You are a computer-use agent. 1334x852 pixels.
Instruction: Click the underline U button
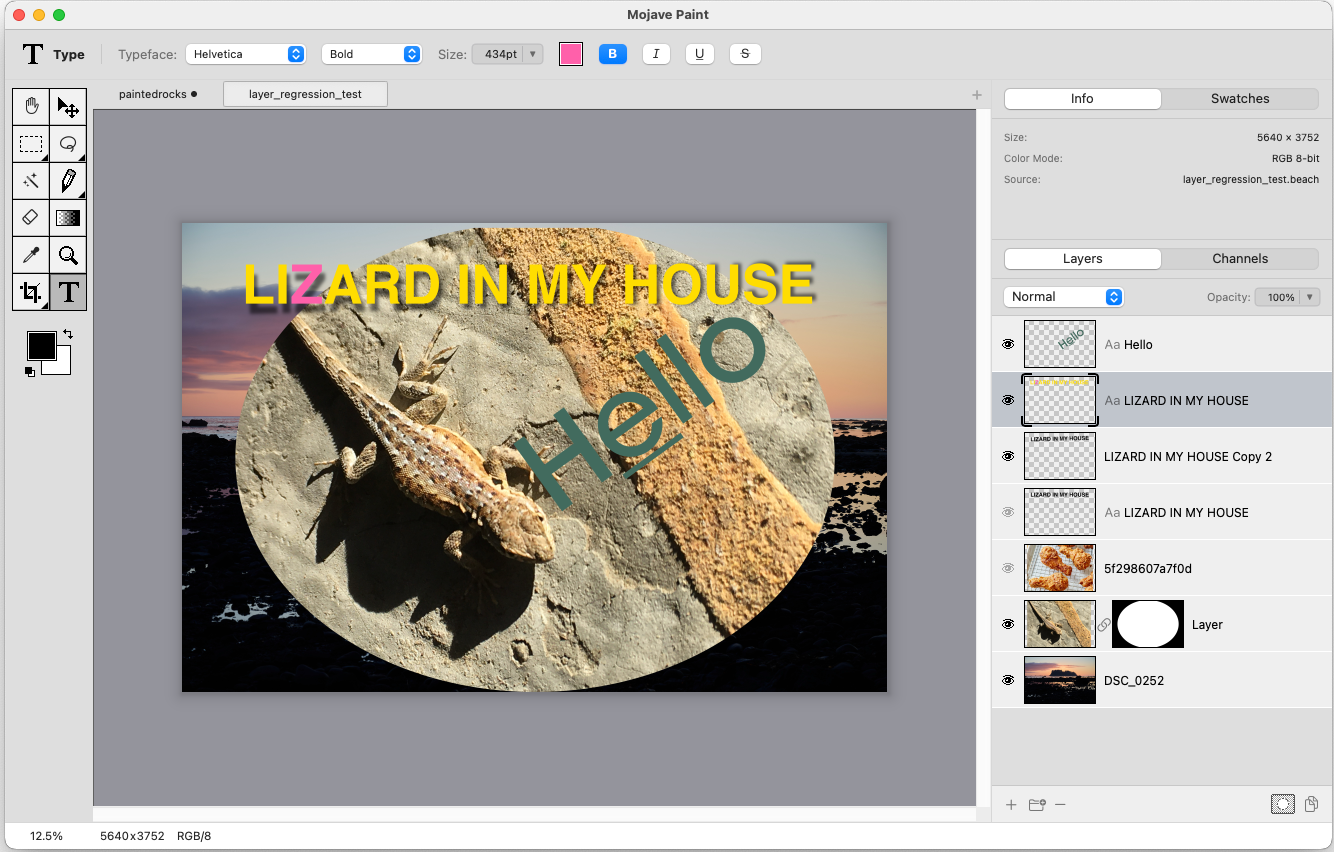[699, 54]
